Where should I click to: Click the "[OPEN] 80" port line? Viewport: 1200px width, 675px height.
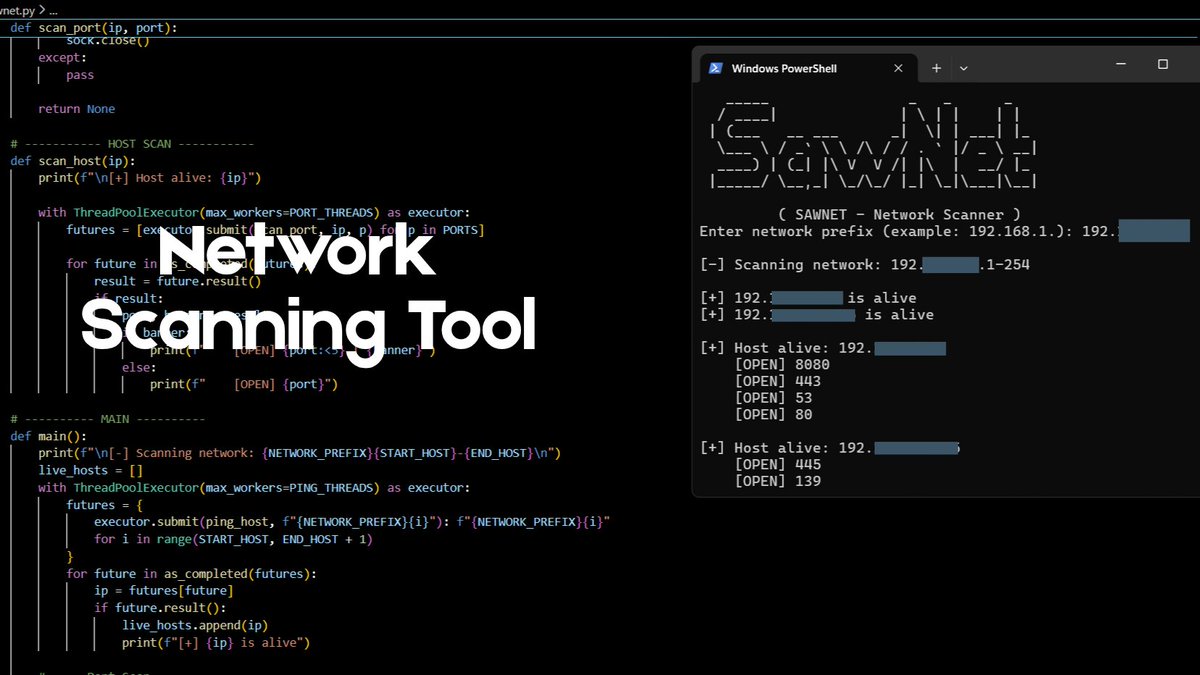773,414
